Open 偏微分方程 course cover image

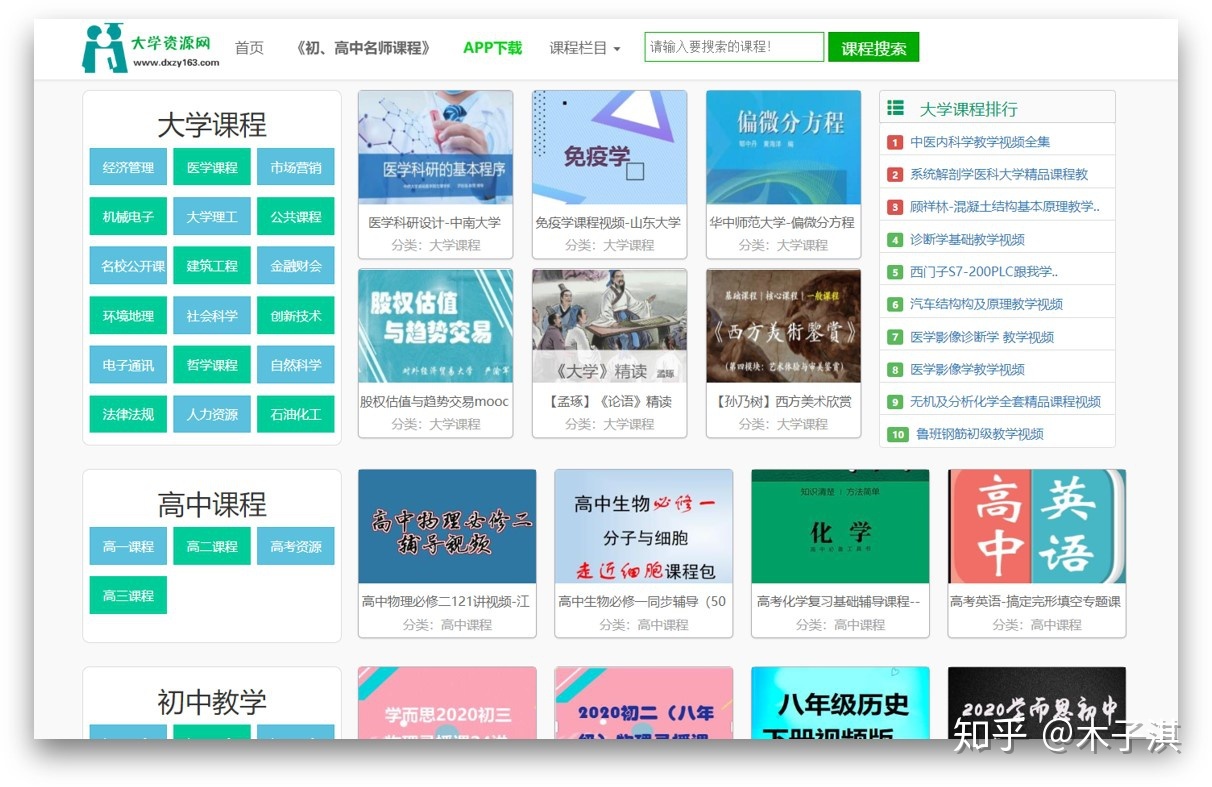pos(783,147)
